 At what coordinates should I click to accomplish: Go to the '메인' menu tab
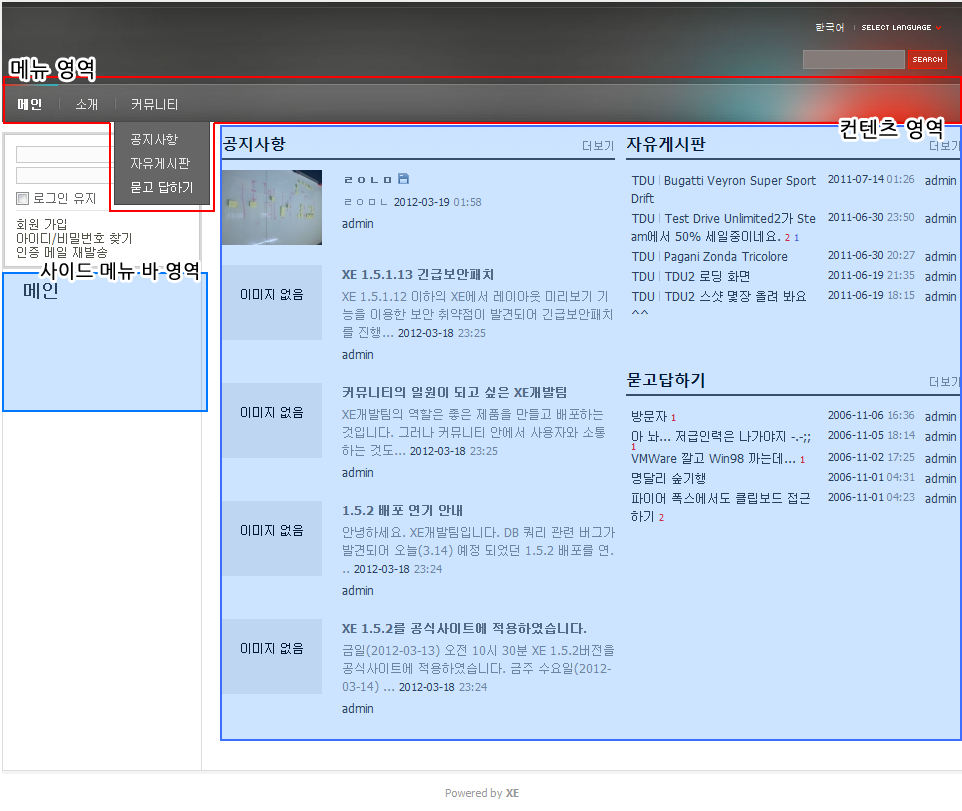pos(30,104)
